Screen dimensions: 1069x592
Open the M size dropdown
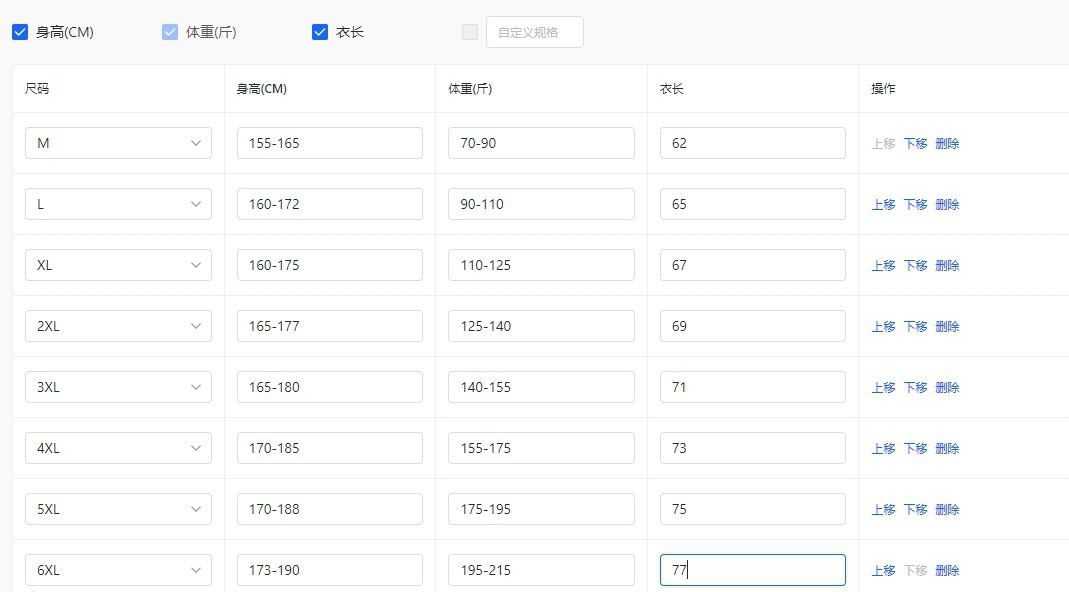[x=118, y=143]
